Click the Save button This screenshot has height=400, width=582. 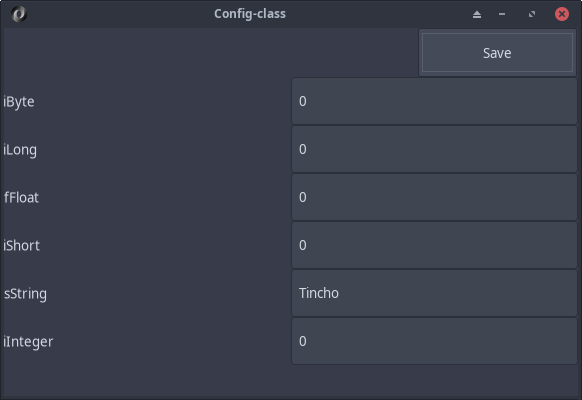(x=497, y=53)
